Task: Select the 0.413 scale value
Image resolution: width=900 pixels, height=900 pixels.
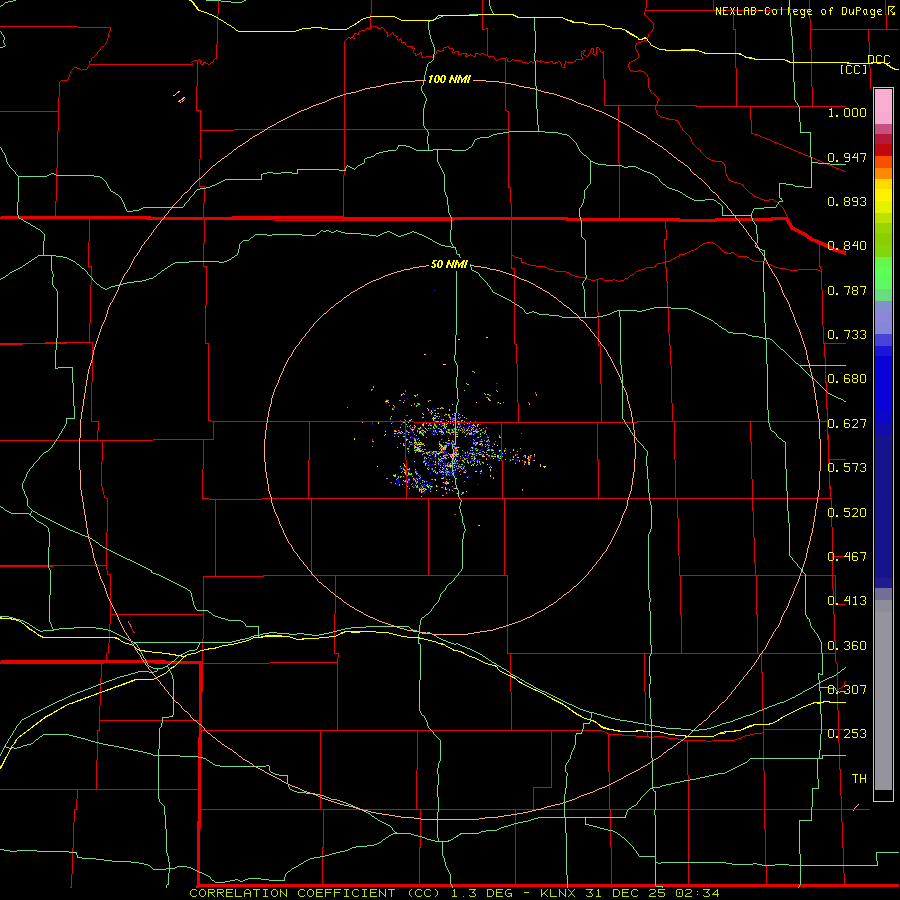Action: click(x=847, y=601)
